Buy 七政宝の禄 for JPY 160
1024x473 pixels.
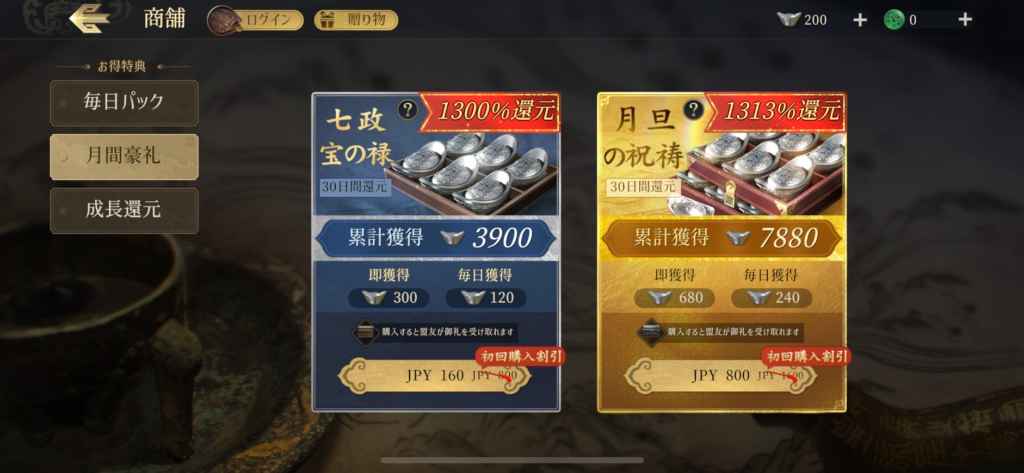pyautogui.click(x=435, y=376)
